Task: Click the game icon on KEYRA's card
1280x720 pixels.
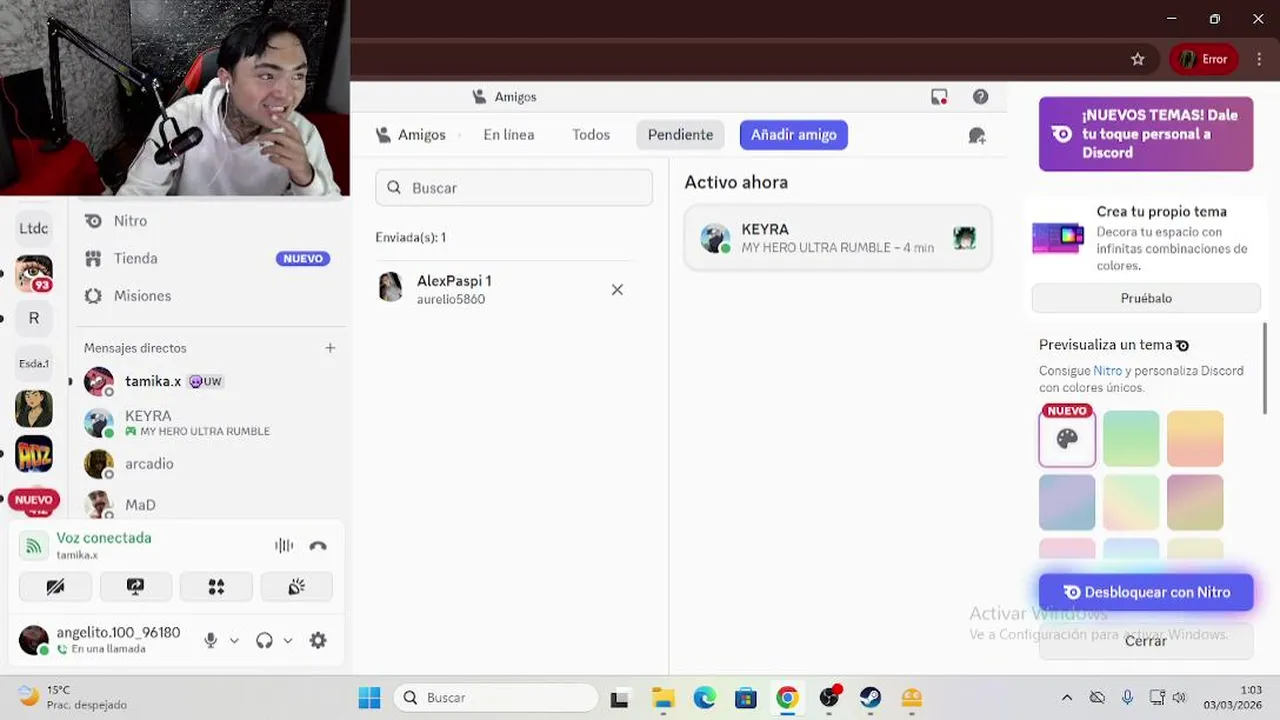Action: tap(964, 238)
